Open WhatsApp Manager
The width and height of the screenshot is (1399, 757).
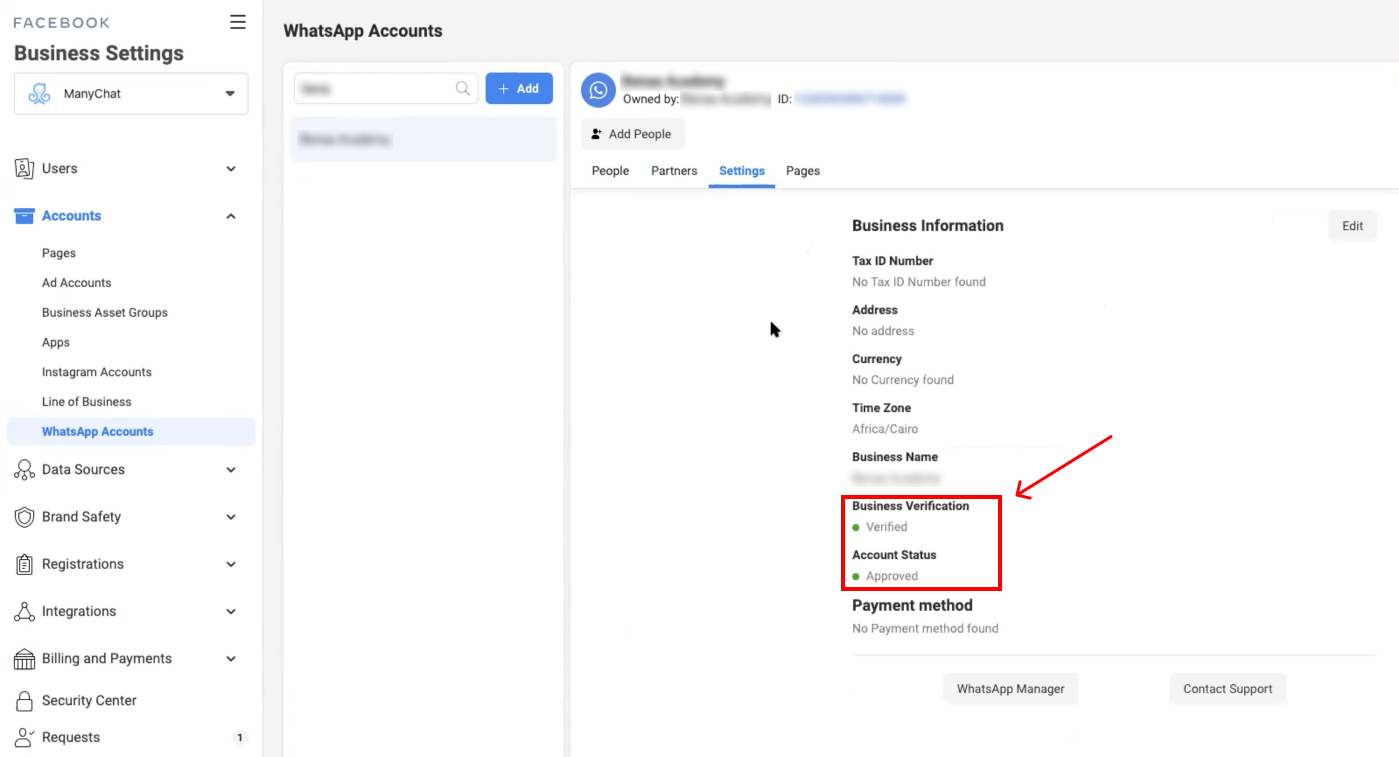point(1010,689)
